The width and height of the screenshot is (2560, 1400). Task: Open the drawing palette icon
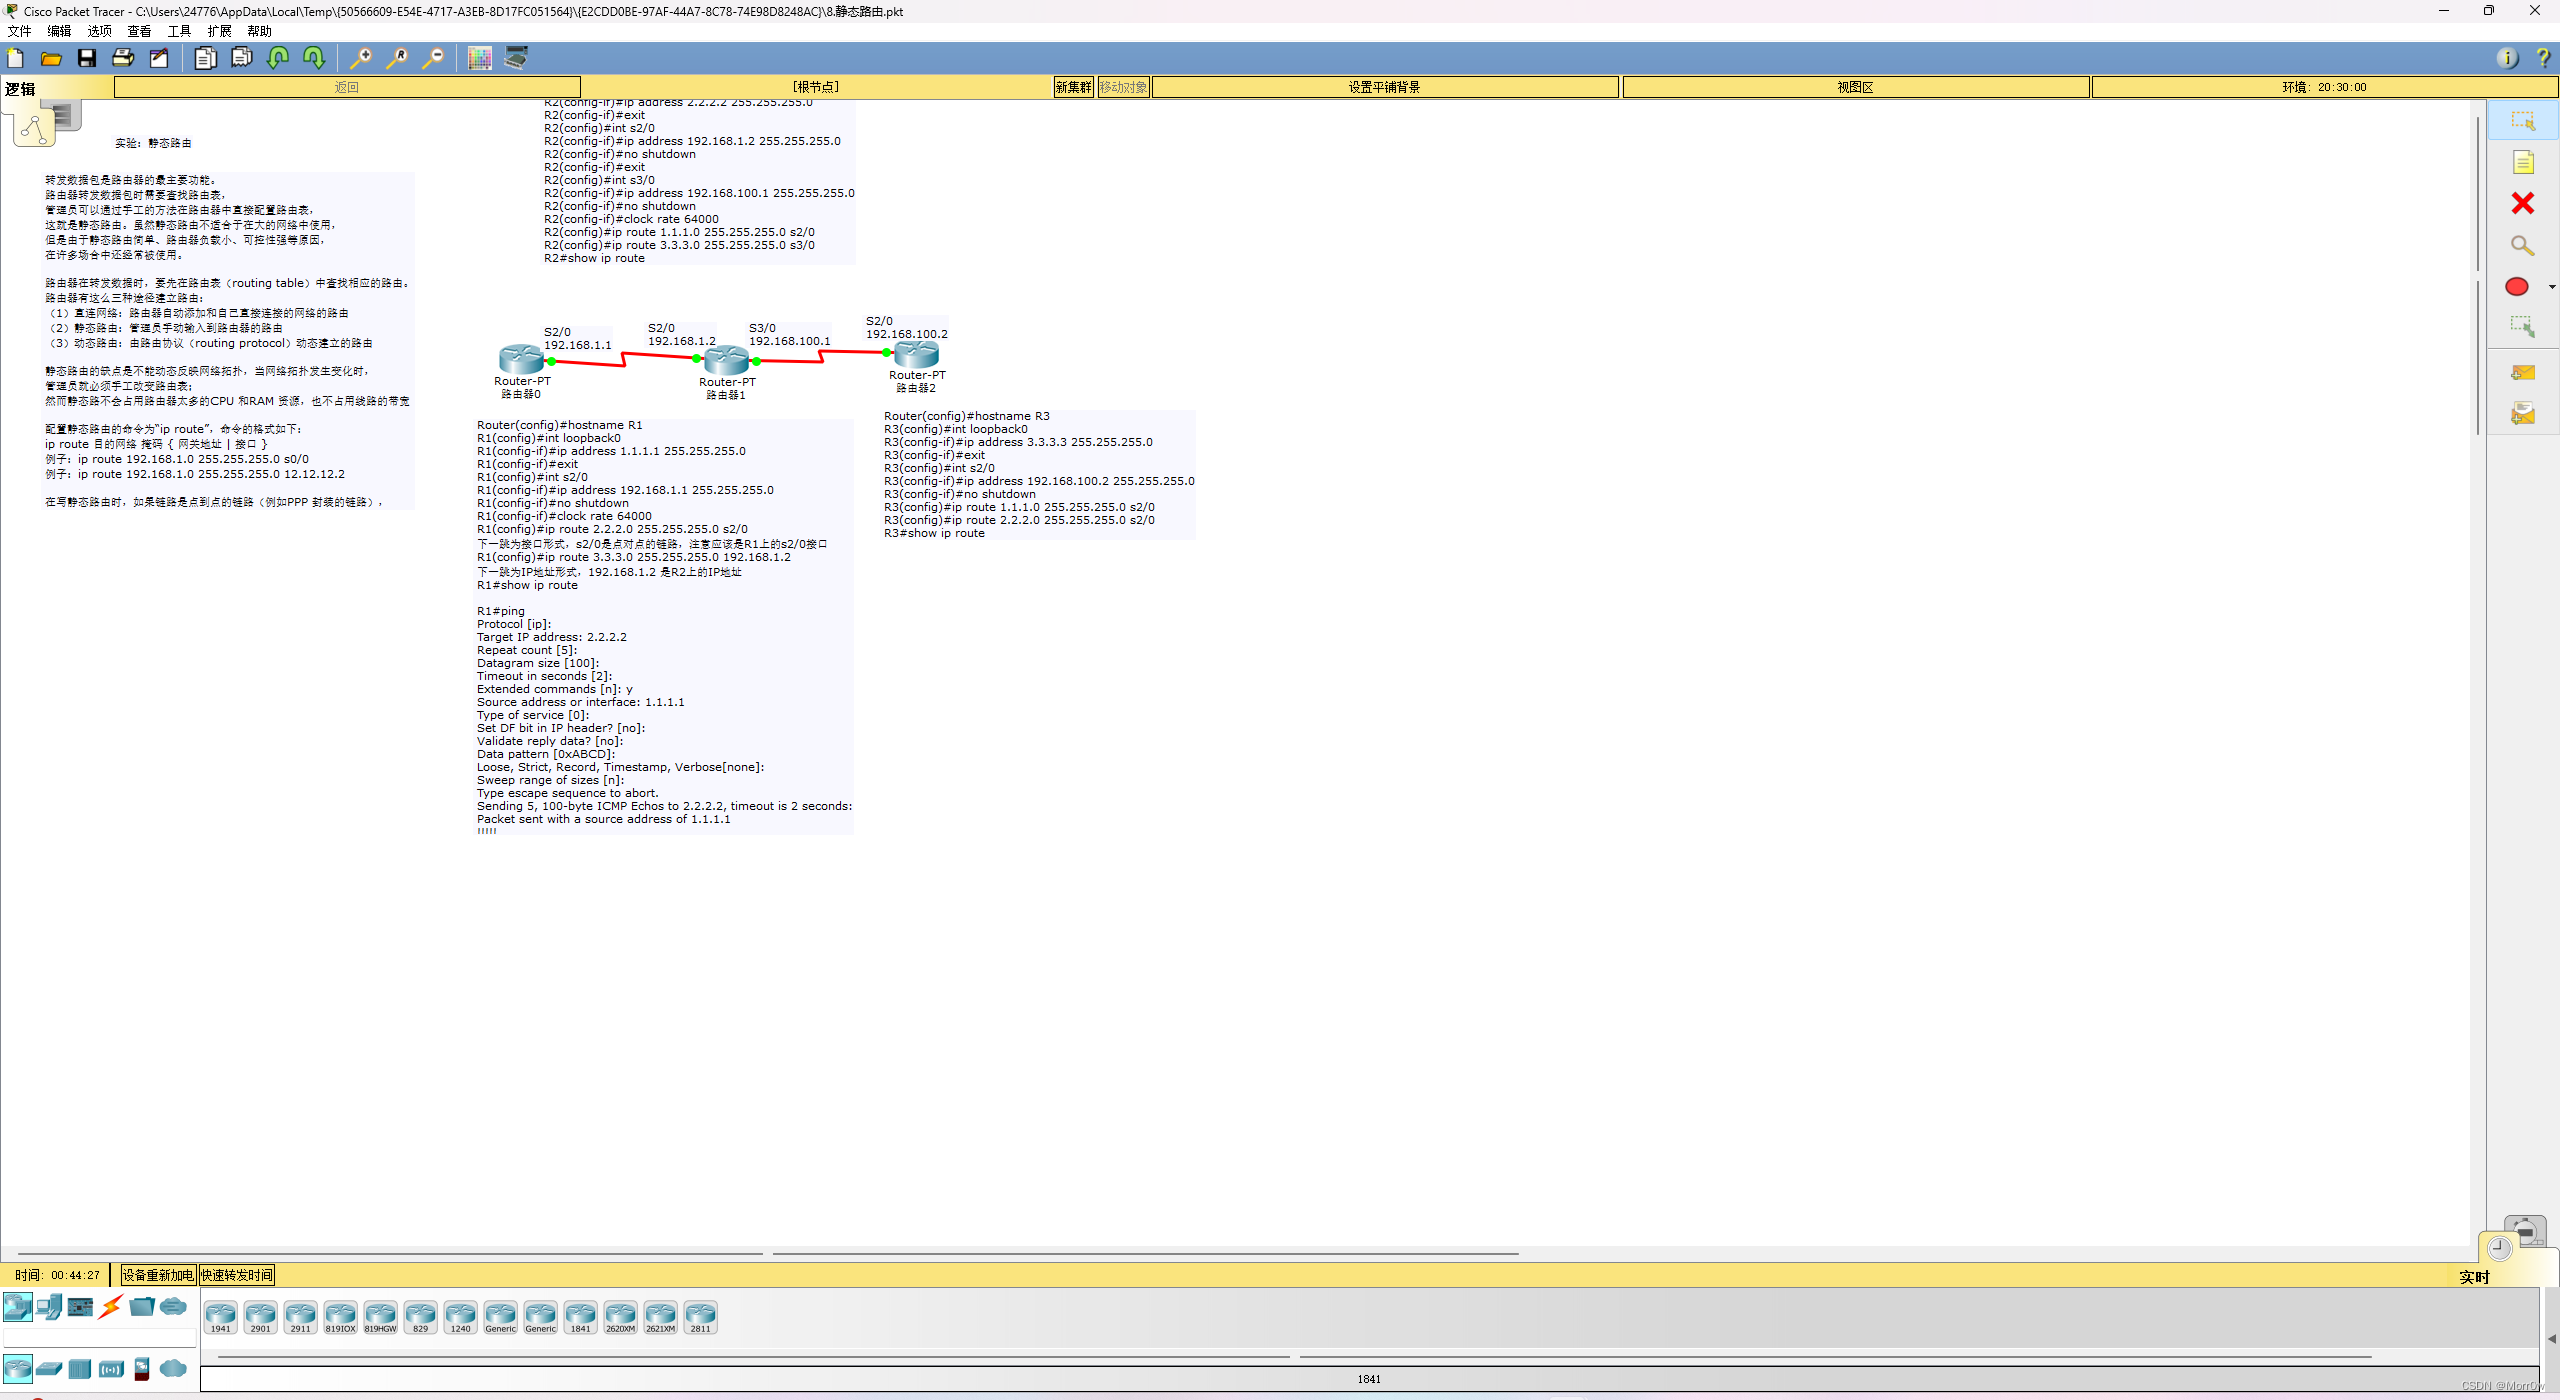point(480,58)
